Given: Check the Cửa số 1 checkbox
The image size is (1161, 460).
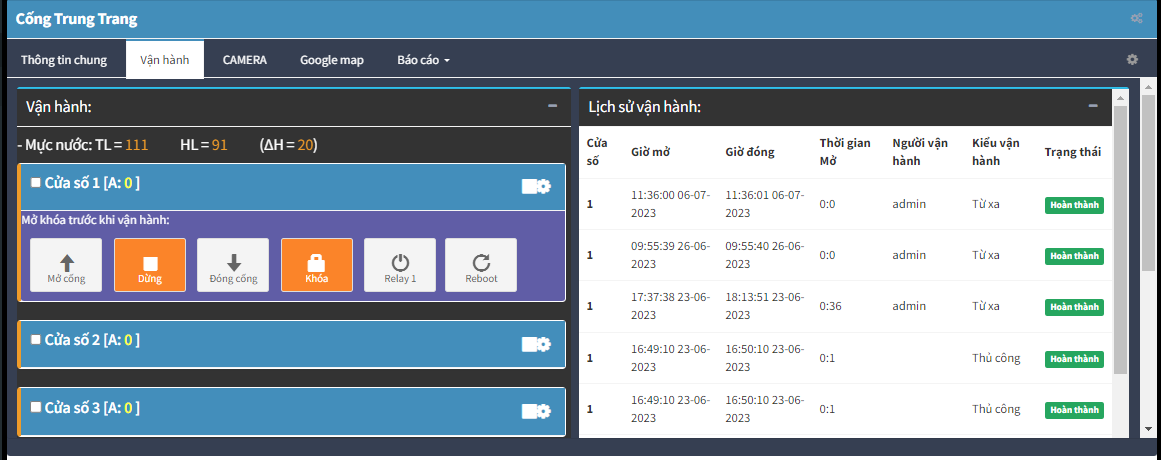Looking at the screenshot, I should coord(36,183).
